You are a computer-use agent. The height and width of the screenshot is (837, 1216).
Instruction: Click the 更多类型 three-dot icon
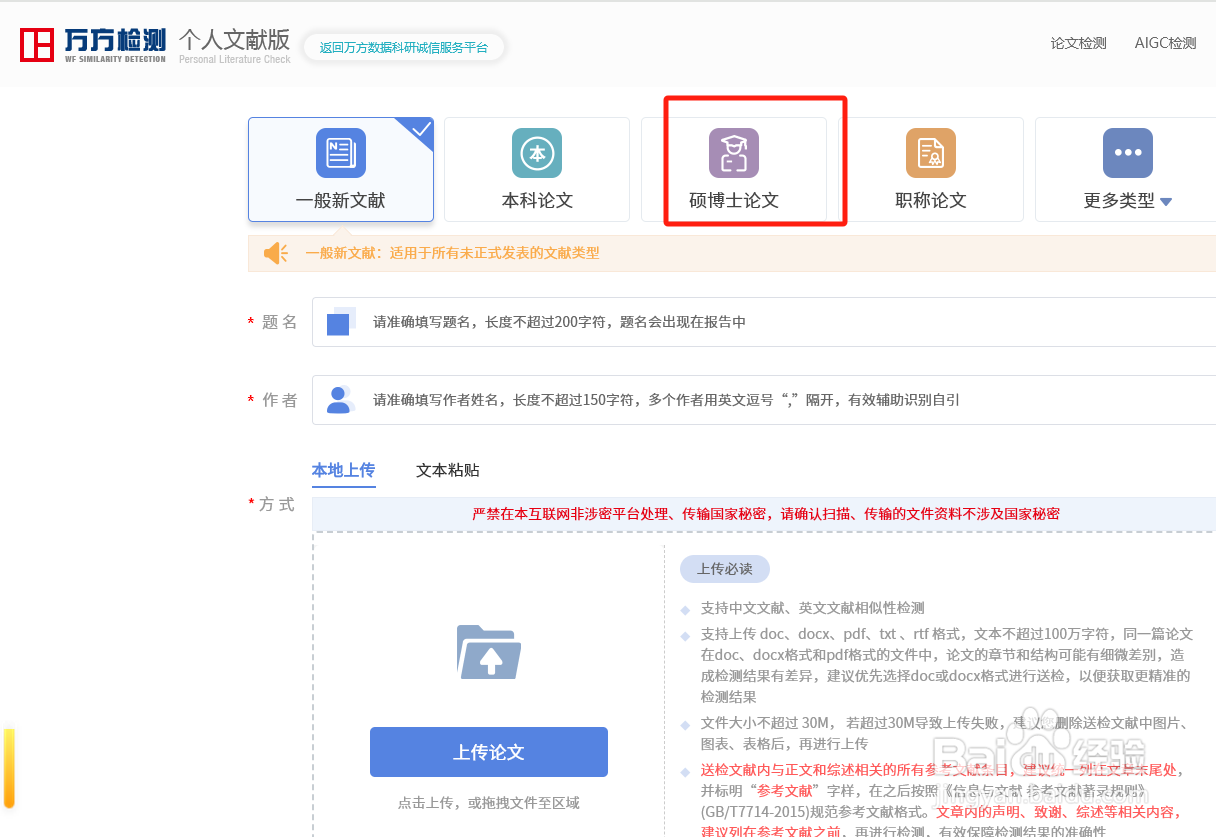[1127, 153]
